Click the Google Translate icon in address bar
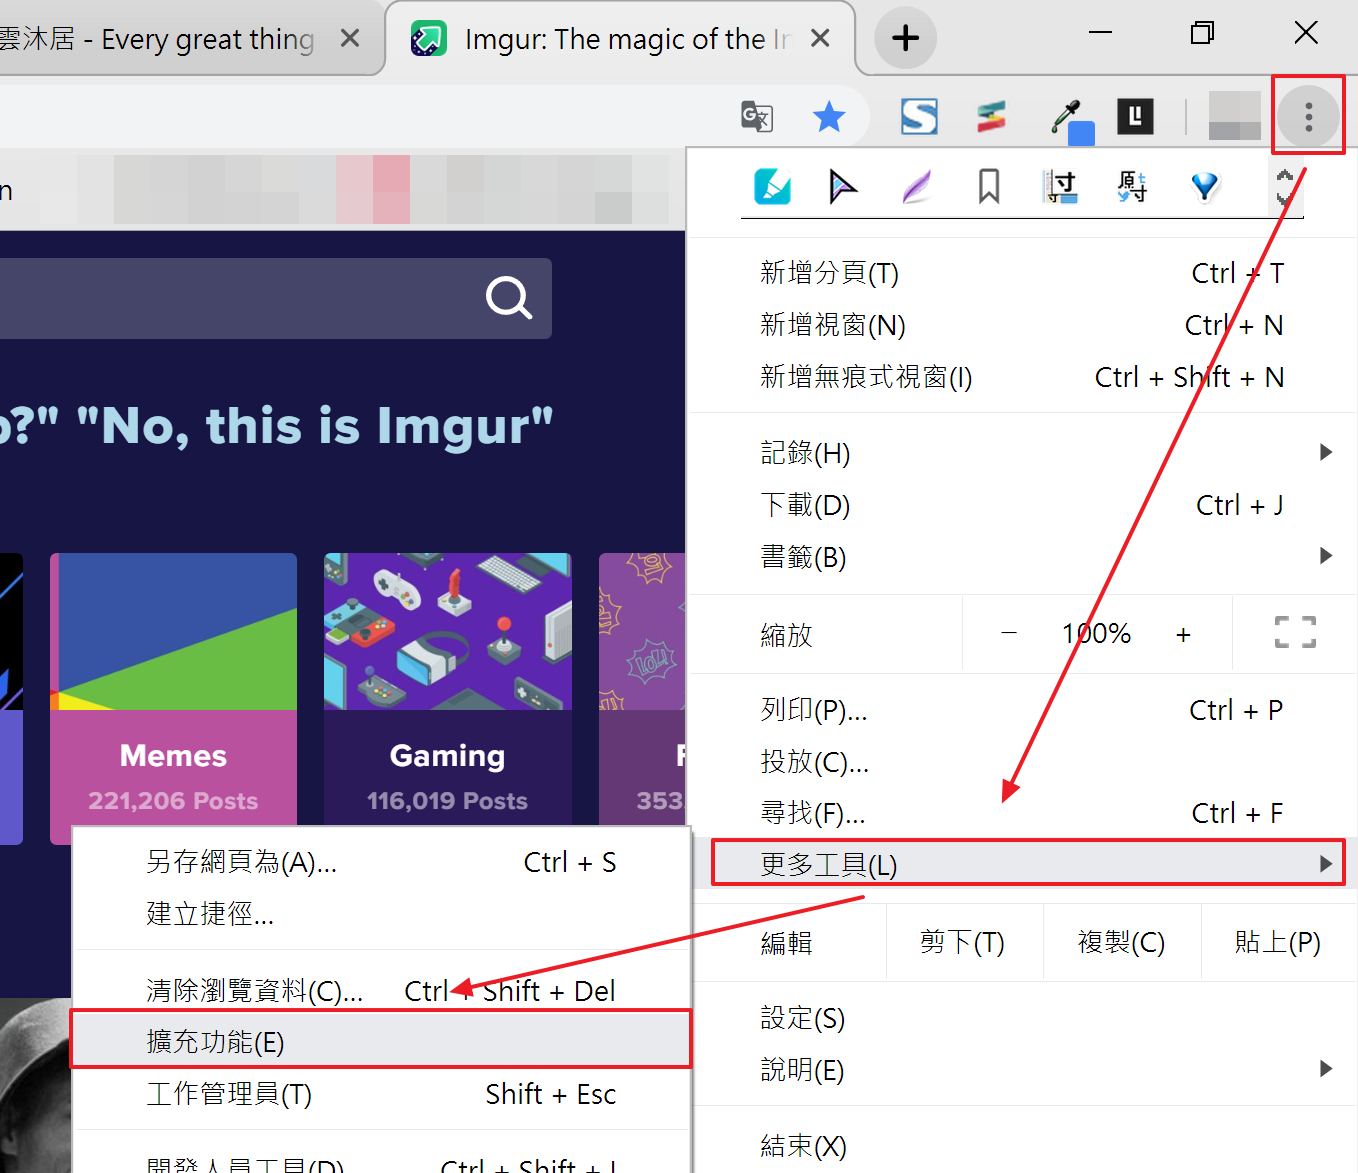 point(757,117)
